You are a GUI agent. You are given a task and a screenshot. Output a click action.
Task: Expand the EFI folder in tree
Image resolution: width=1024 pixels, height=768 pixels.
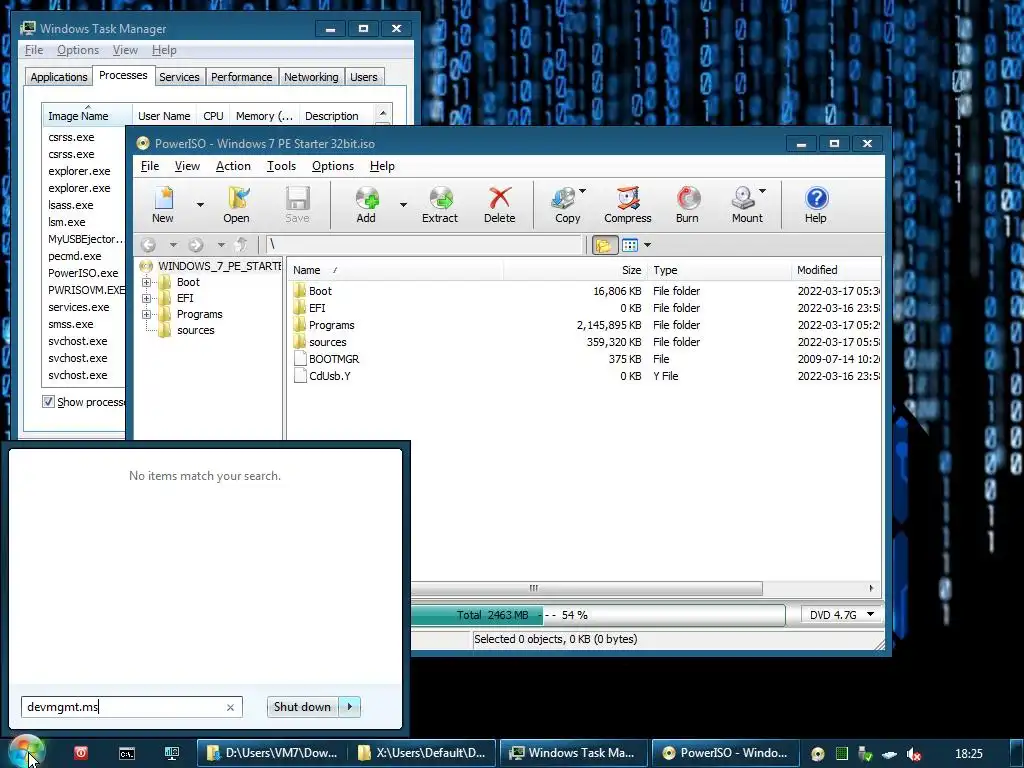tap(146, 298)
